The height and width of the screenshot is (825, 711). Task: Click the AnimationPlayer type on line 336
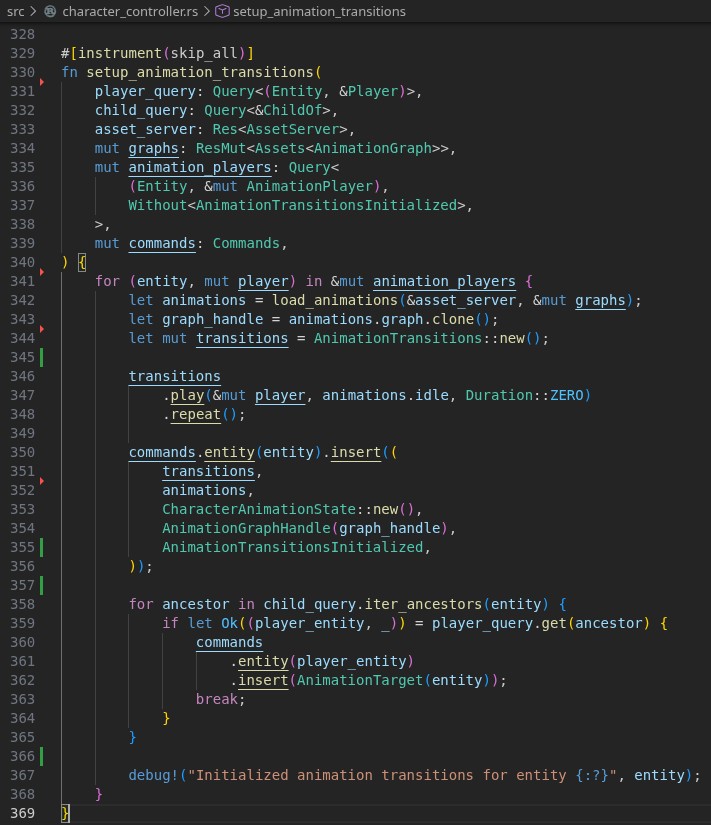(x=309, y=186)
